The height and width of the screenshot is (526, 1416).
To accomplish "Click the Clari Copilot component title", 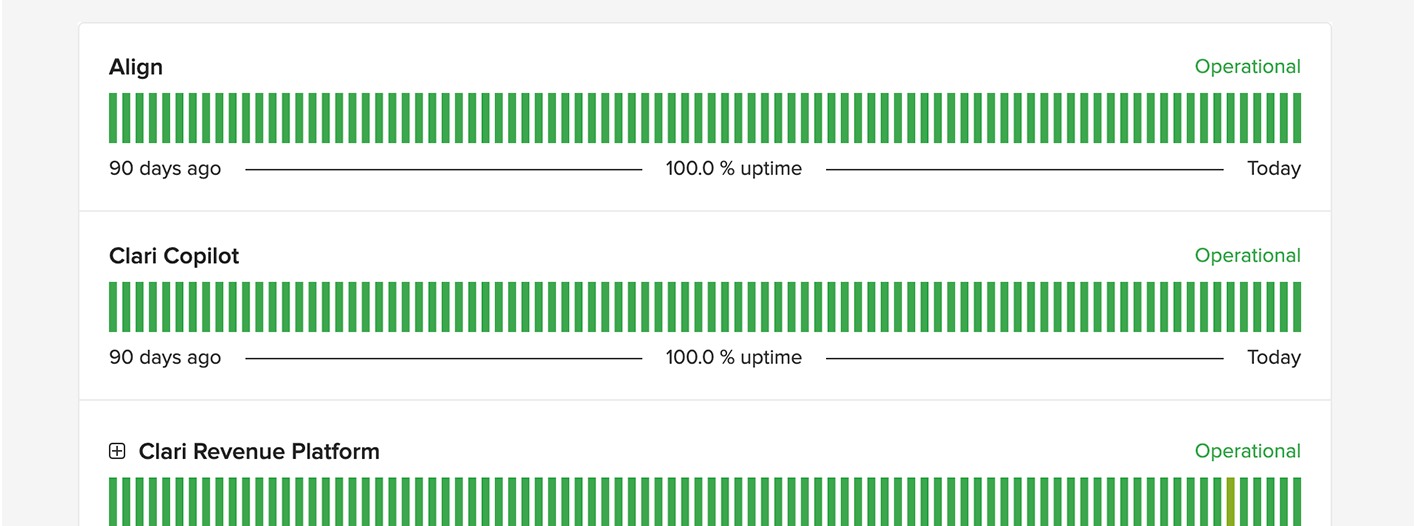I will [174, 256].
